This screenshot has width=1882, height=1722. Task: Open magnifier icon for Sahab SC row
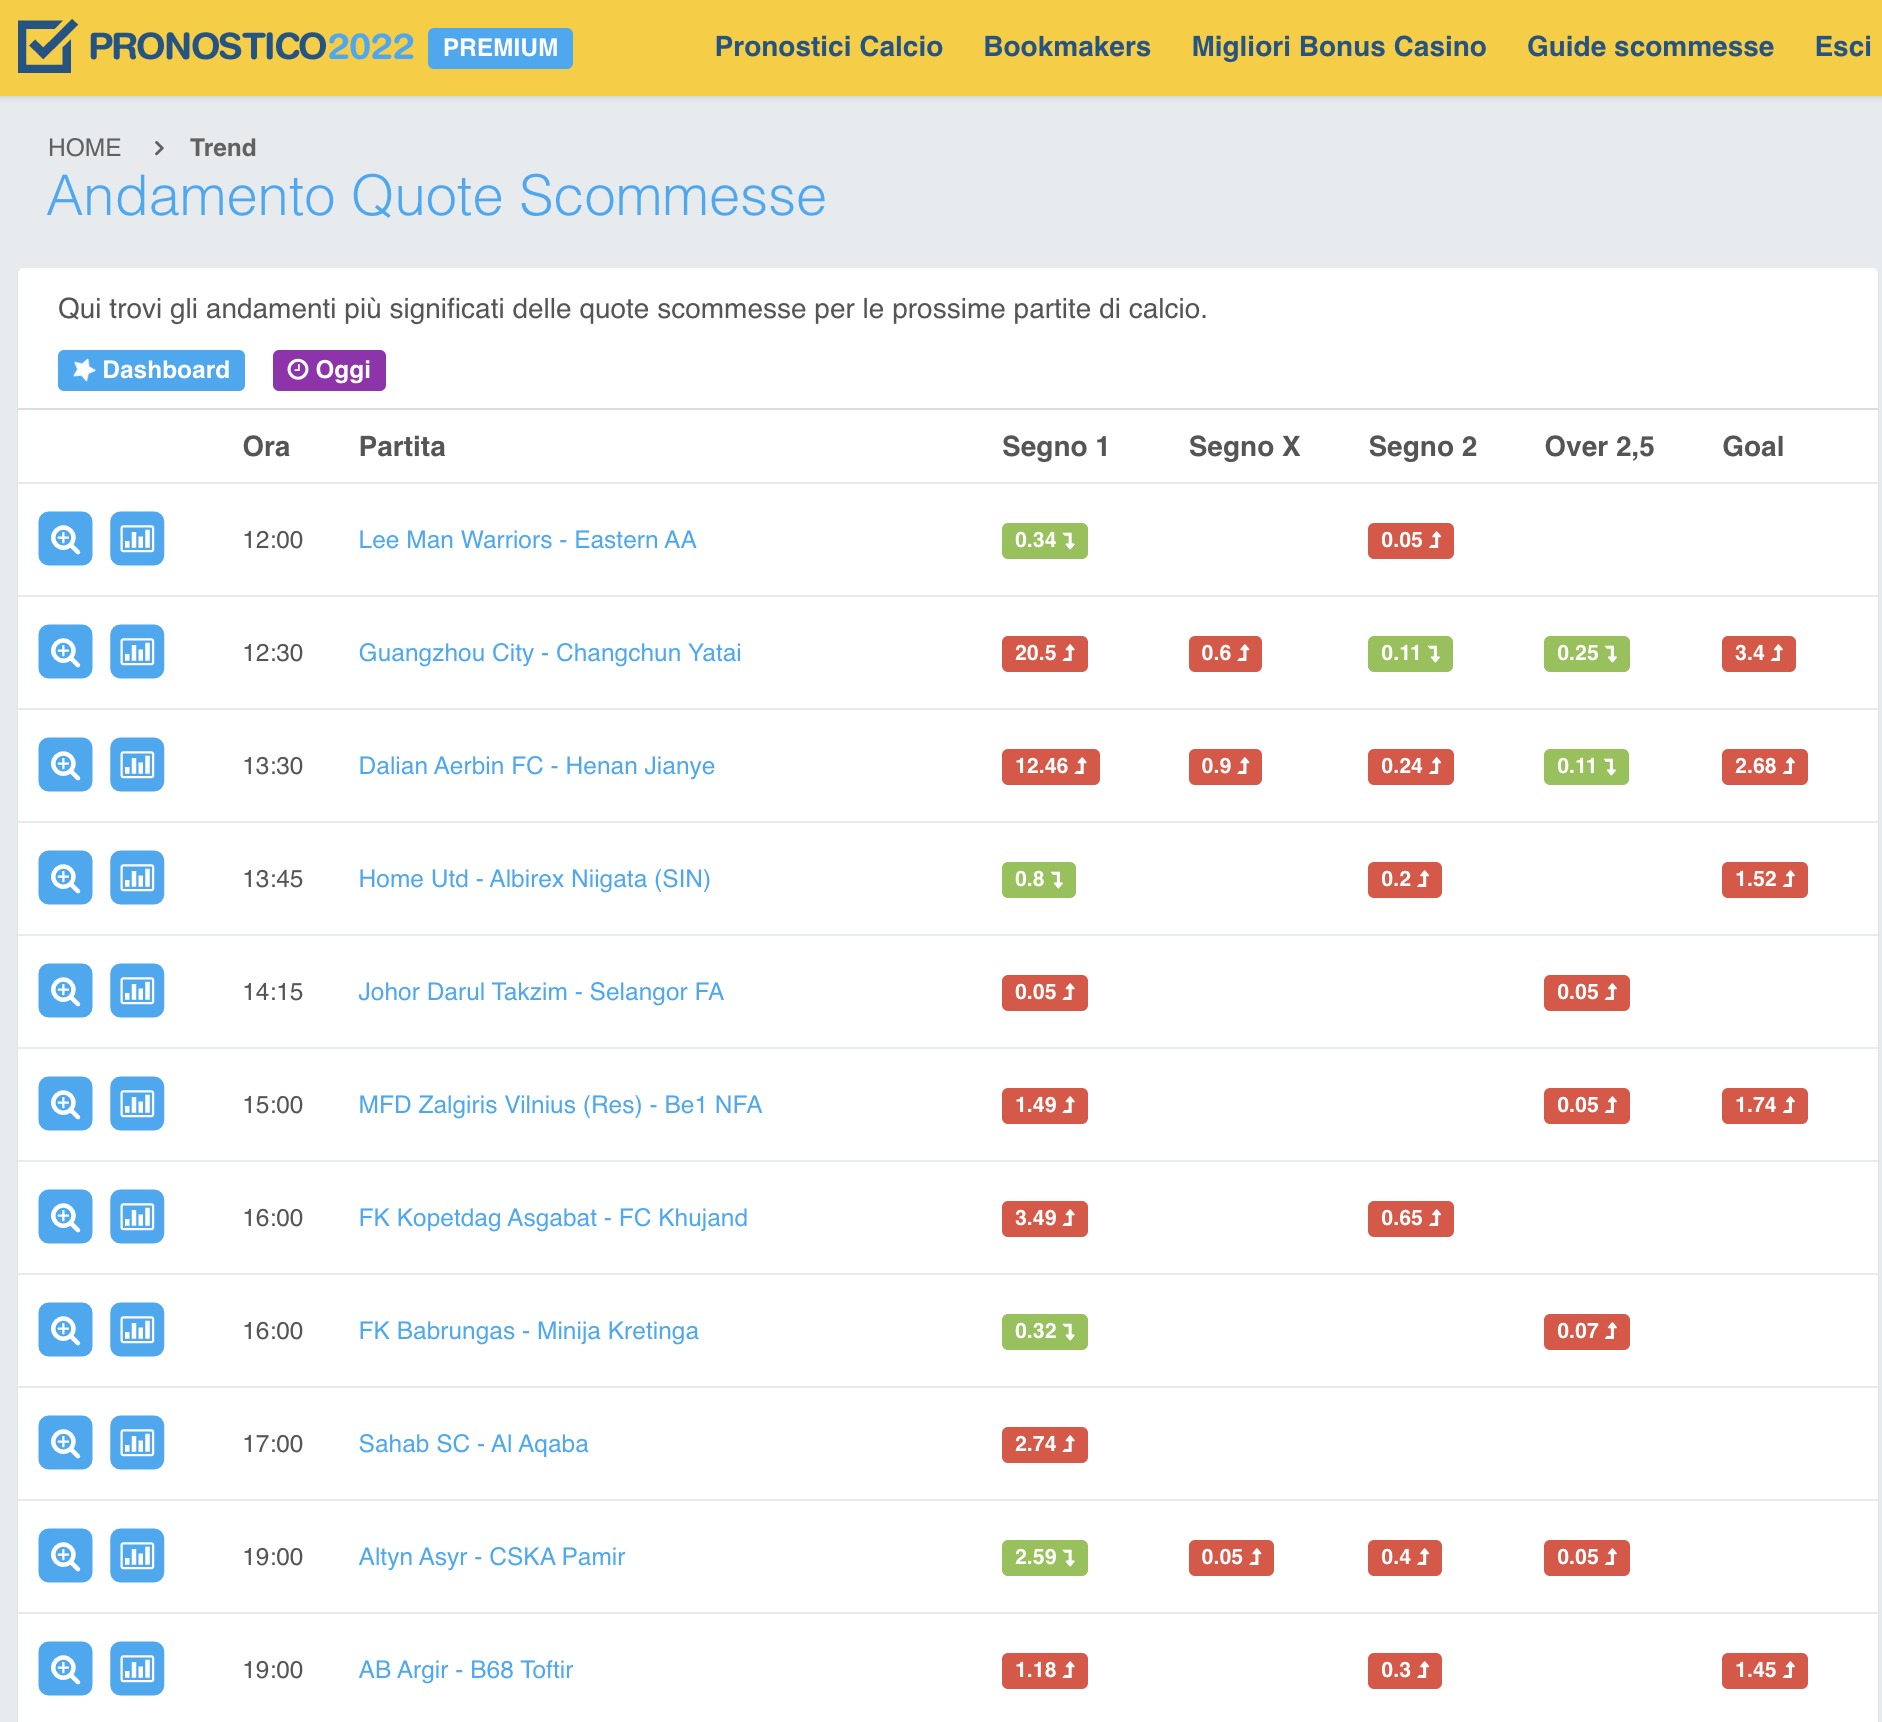click(x=65, y=1443)
